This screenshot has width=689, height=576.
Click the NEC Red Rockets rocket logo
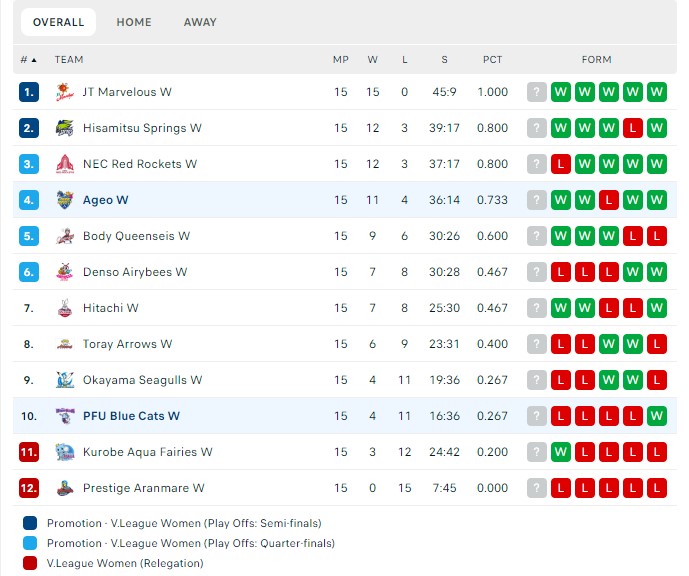pos(65,164)
